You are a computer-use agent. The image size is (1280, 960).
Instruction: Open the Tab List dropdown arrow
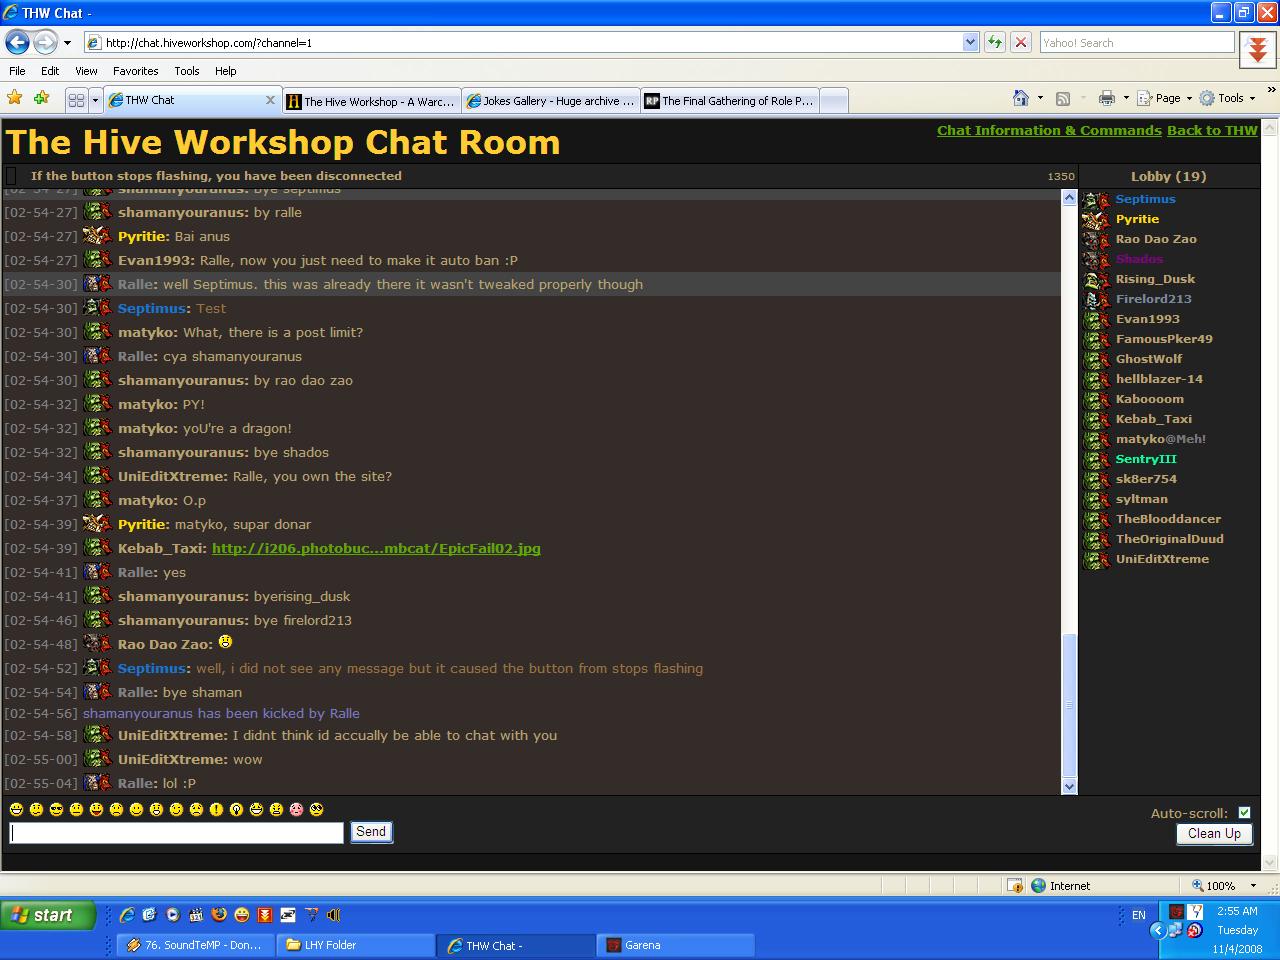pyautogui.click(x=95, y=100)
